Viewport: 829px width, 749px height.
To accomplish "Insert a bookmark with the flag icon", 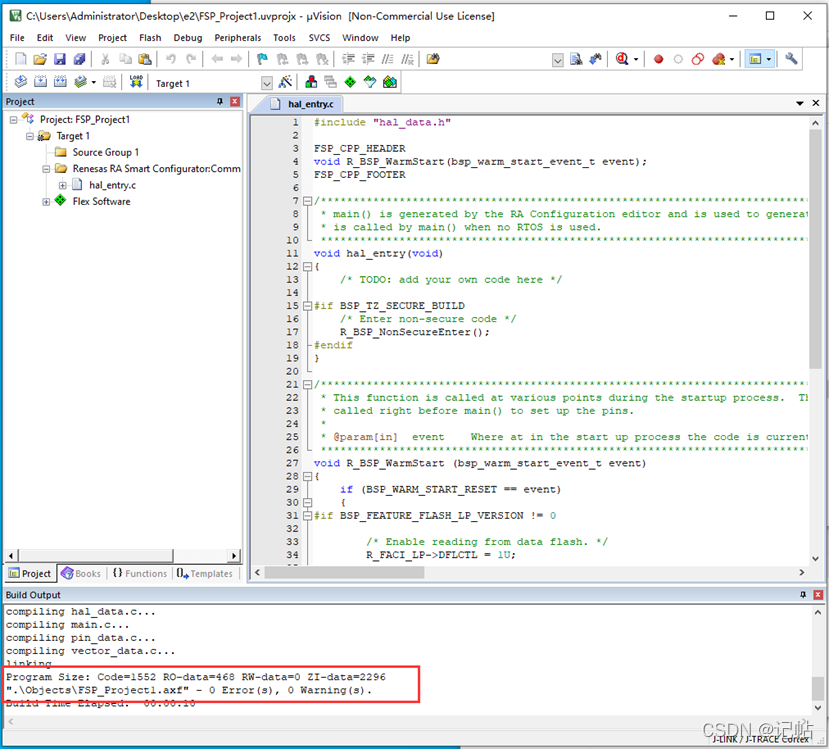I will 262,59.
